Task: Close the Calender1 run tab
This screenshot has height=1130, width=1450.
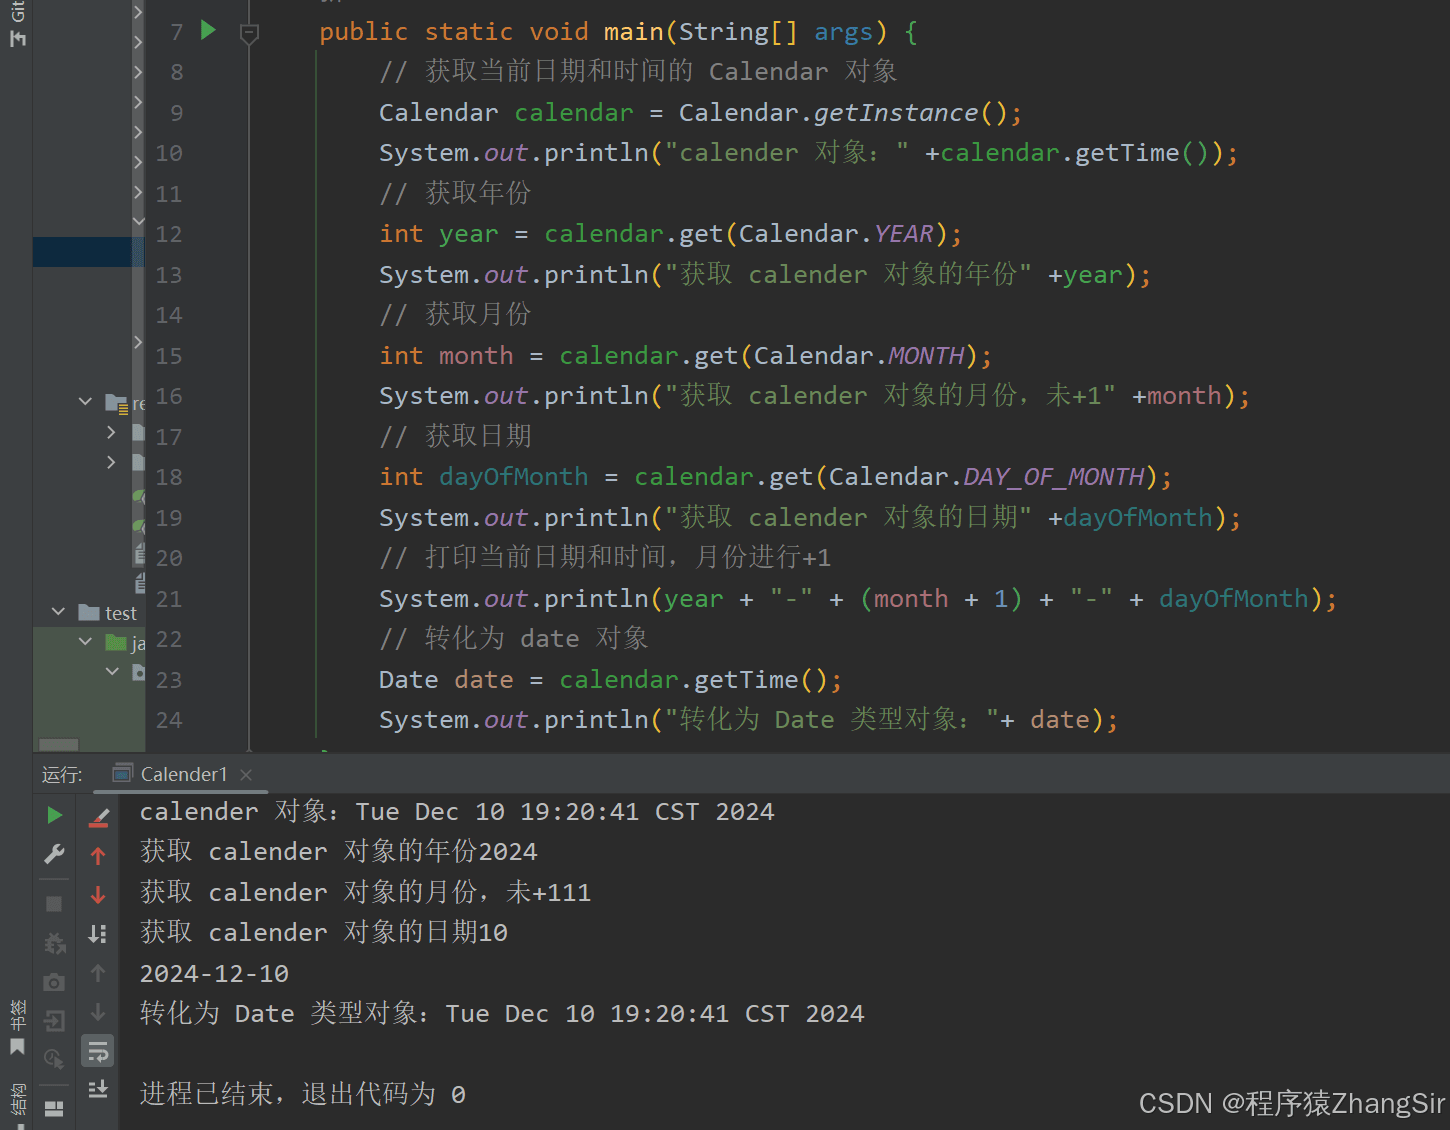Action: point(246,775)
